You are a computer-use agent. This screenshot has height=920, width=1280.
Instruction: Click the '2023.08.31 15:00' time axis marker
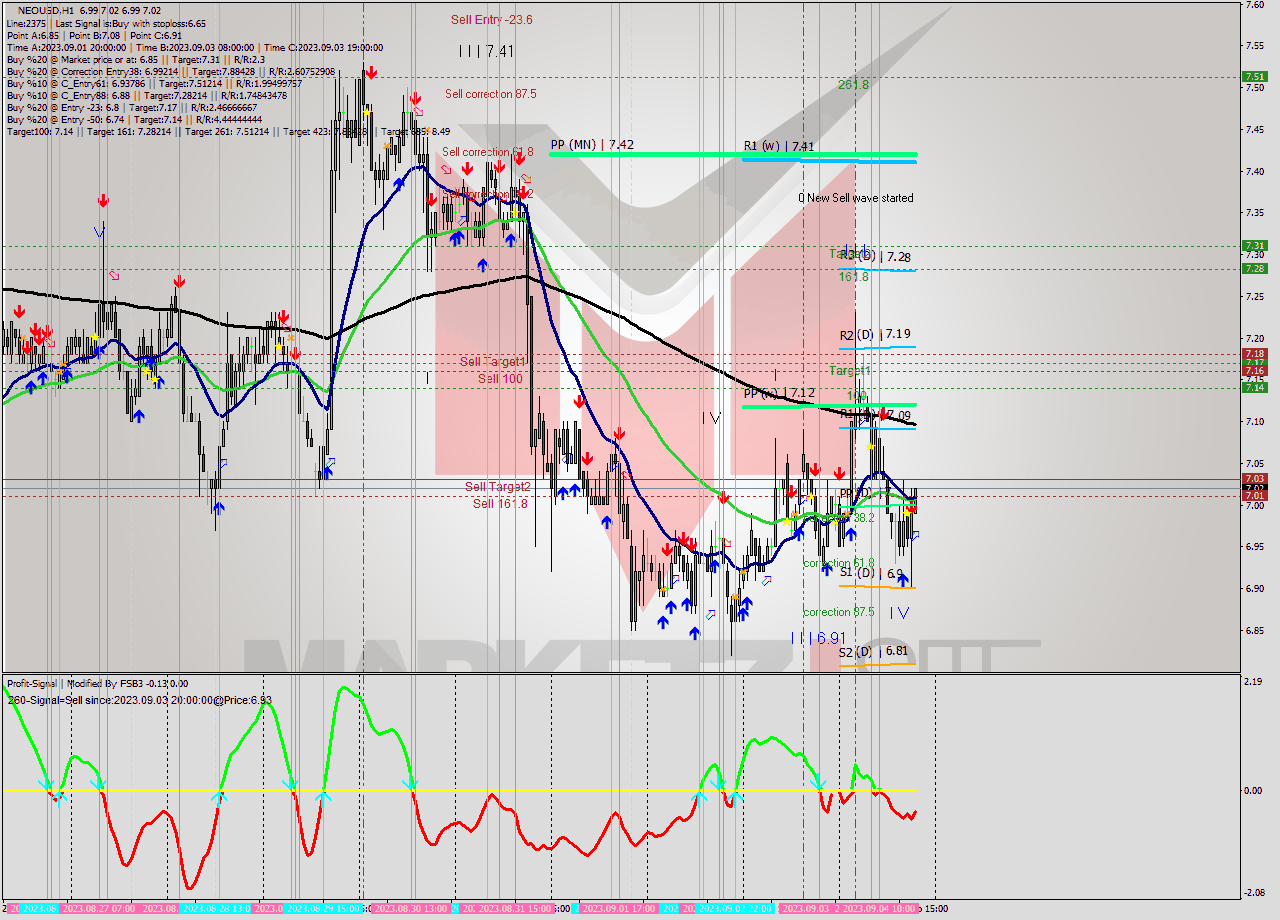click(514, 908)
